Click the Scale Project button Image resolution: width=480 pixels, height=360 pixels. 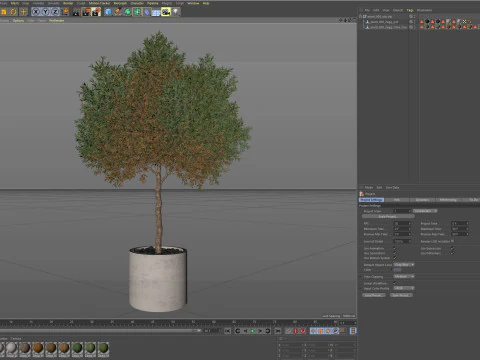388,216
